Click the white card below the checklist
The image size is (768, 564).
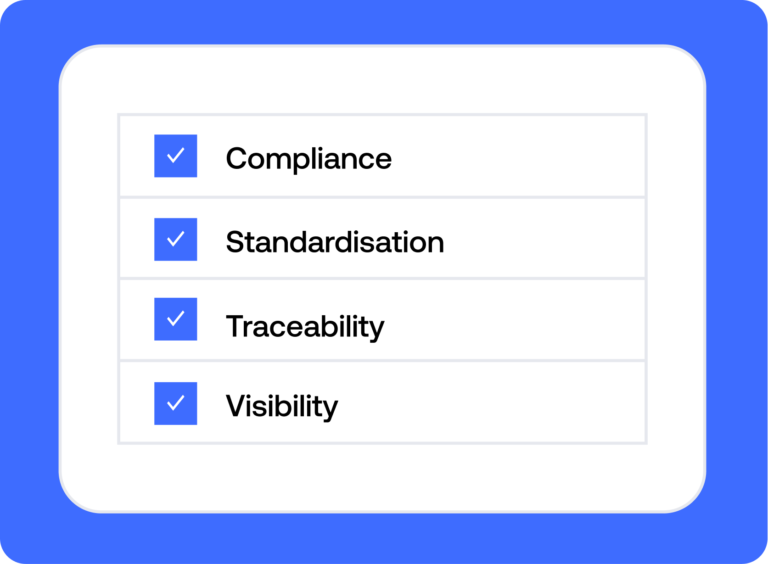(382, 476)
